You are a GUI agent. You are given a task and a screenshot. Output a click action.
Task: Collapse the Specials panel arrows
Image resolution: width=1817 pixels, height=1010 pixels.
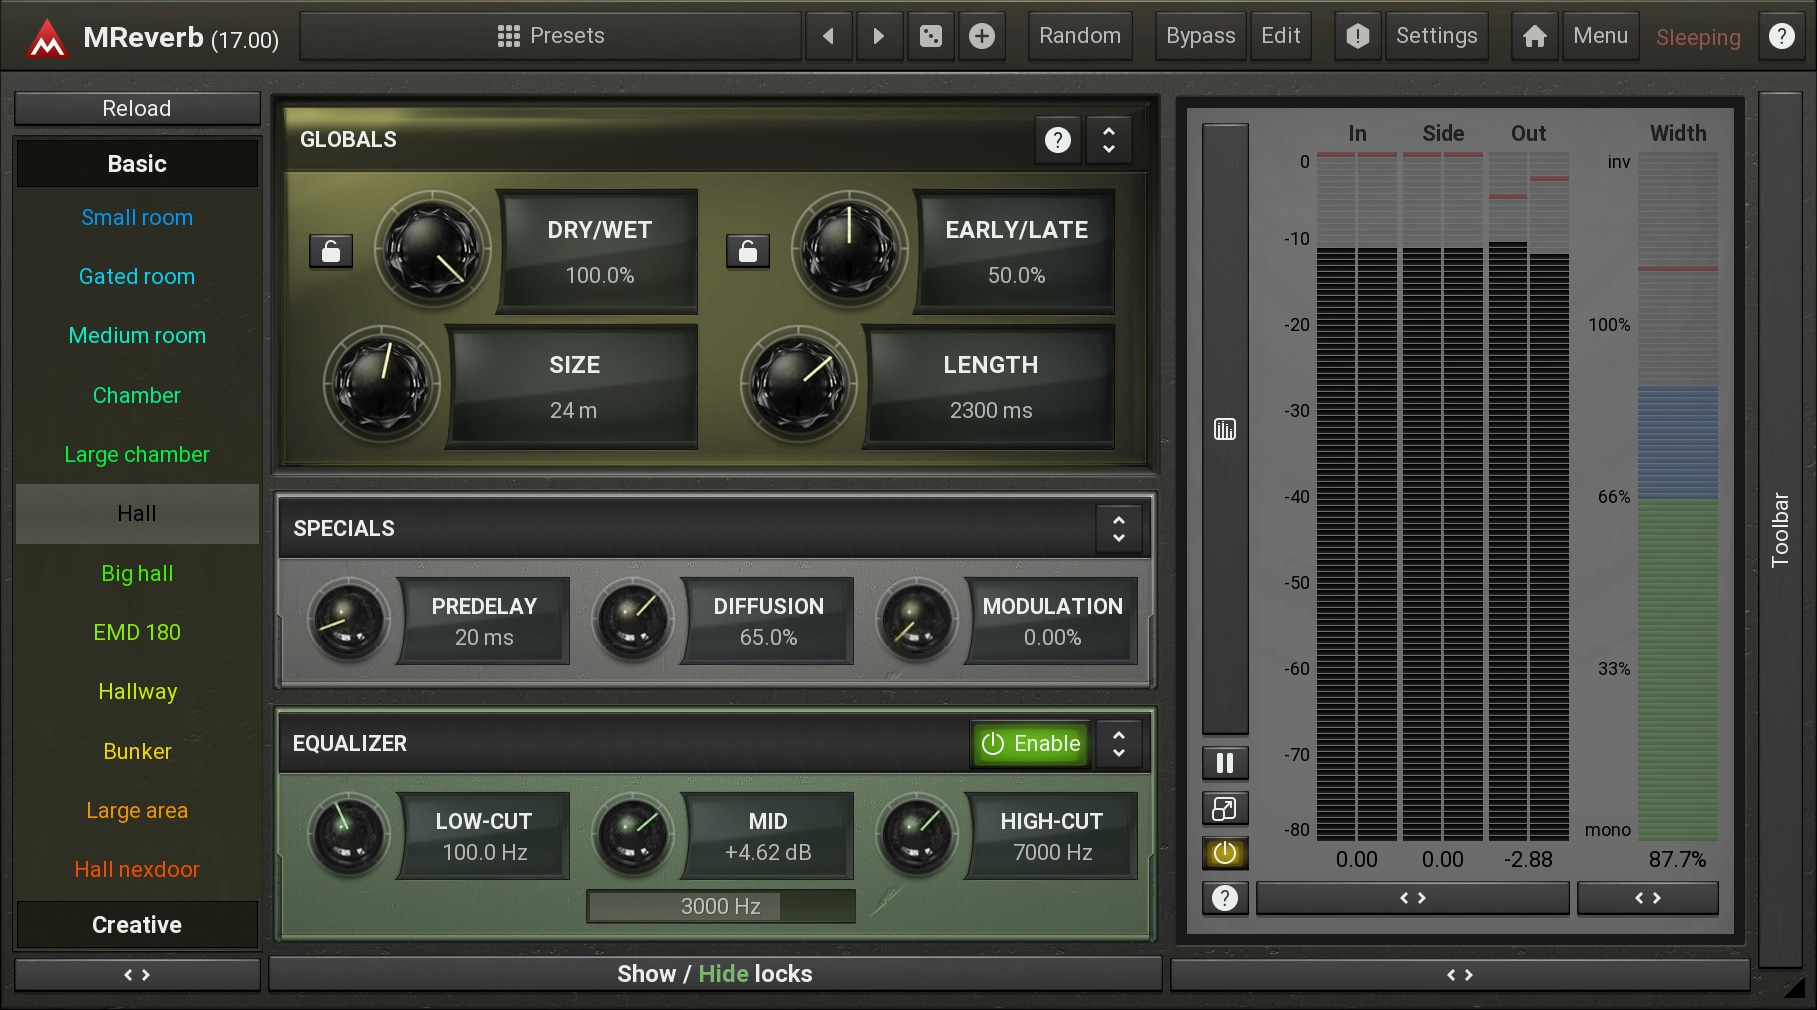(1119, 529)
